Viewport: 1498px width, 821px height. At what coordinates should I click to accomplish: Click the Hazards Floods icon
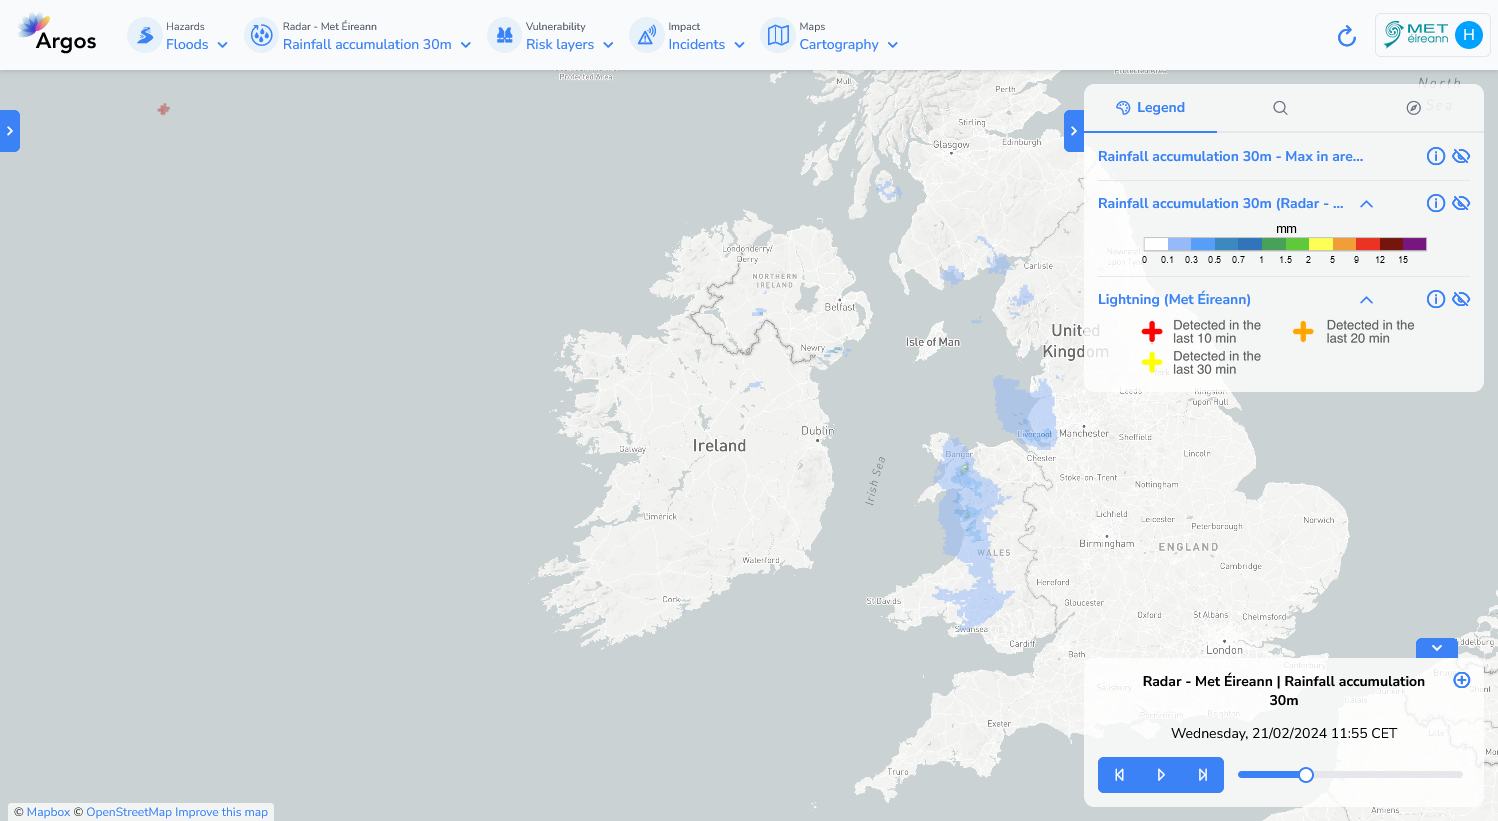click(145, 36)
